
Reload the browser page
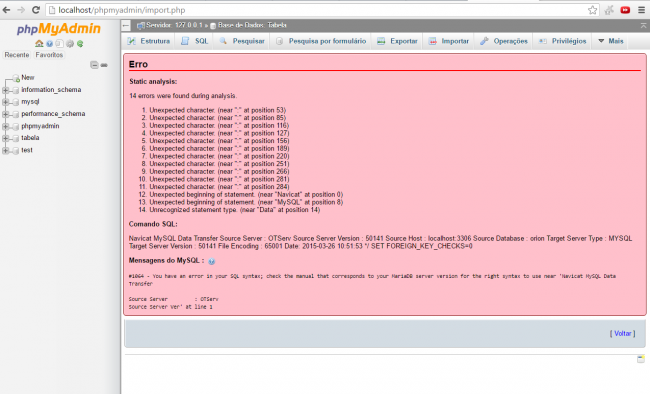[36, 10]
